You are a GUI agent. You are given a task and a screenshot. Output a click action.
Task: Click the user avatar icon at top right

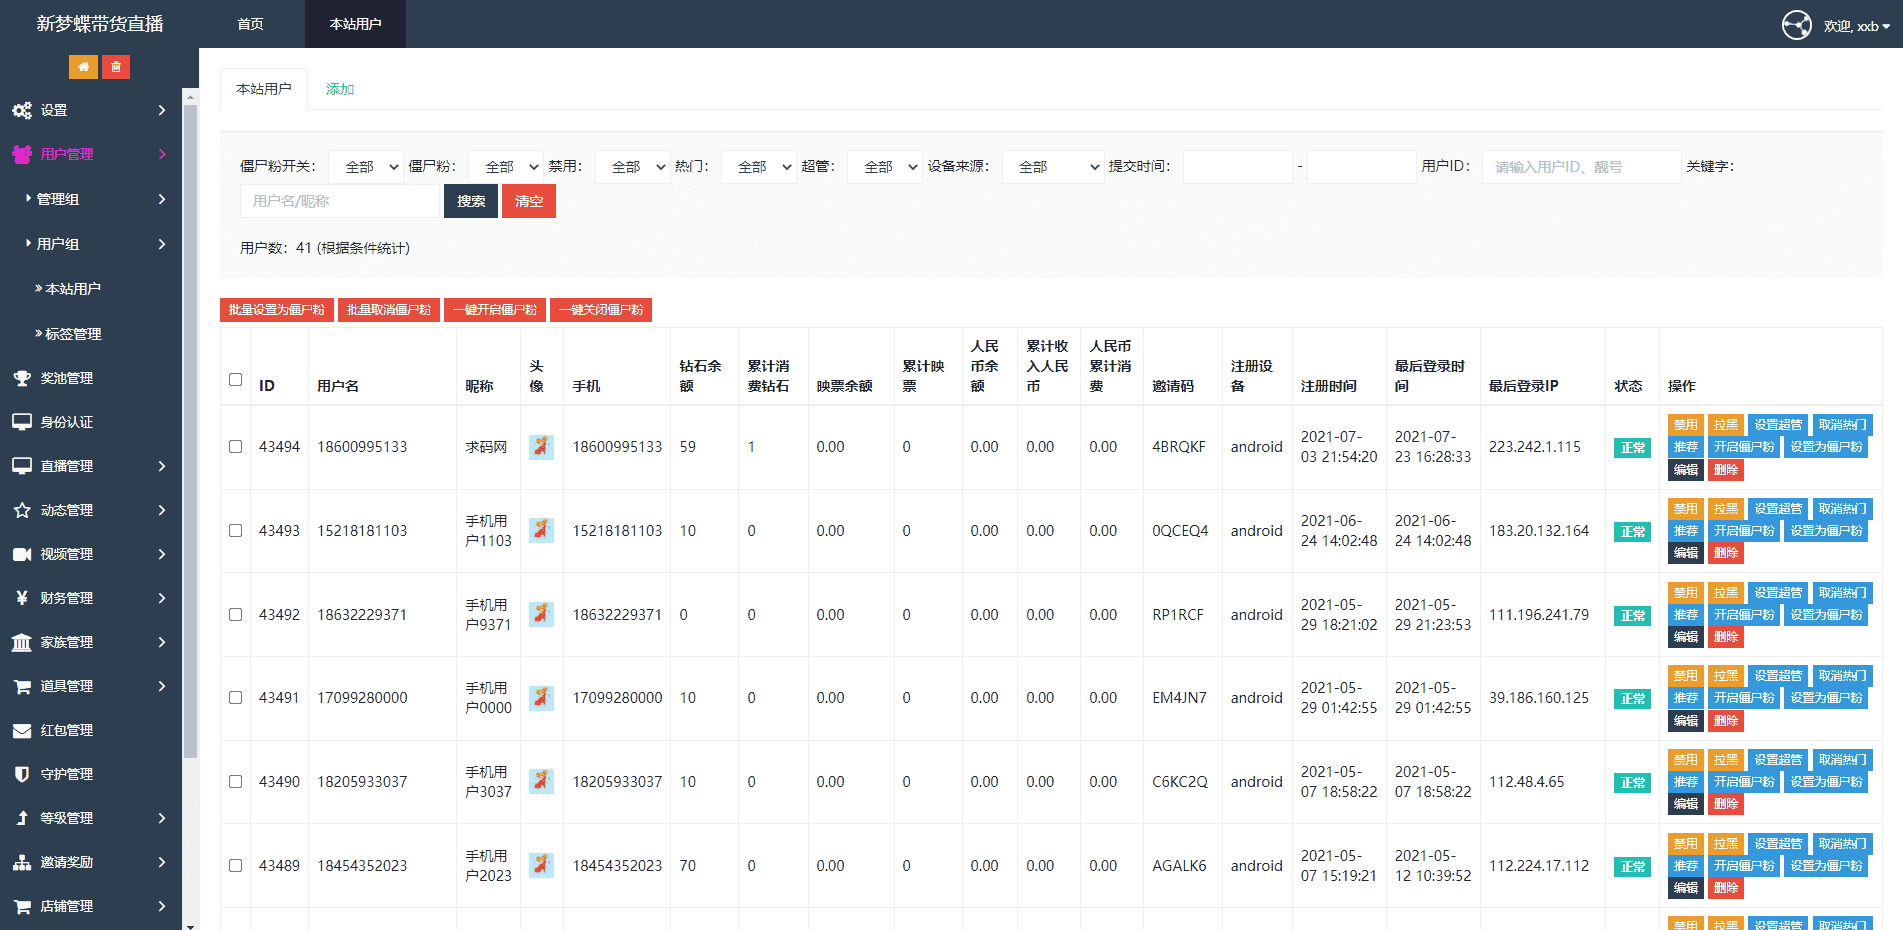pyautogui.click(x=1796, y=25)
